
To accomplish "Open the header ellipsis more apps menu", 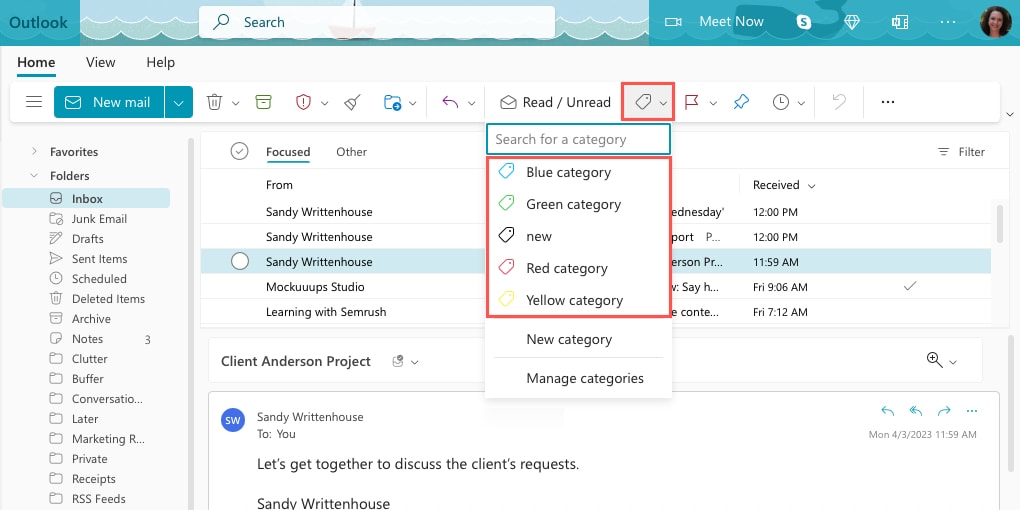I will [948, 22].
